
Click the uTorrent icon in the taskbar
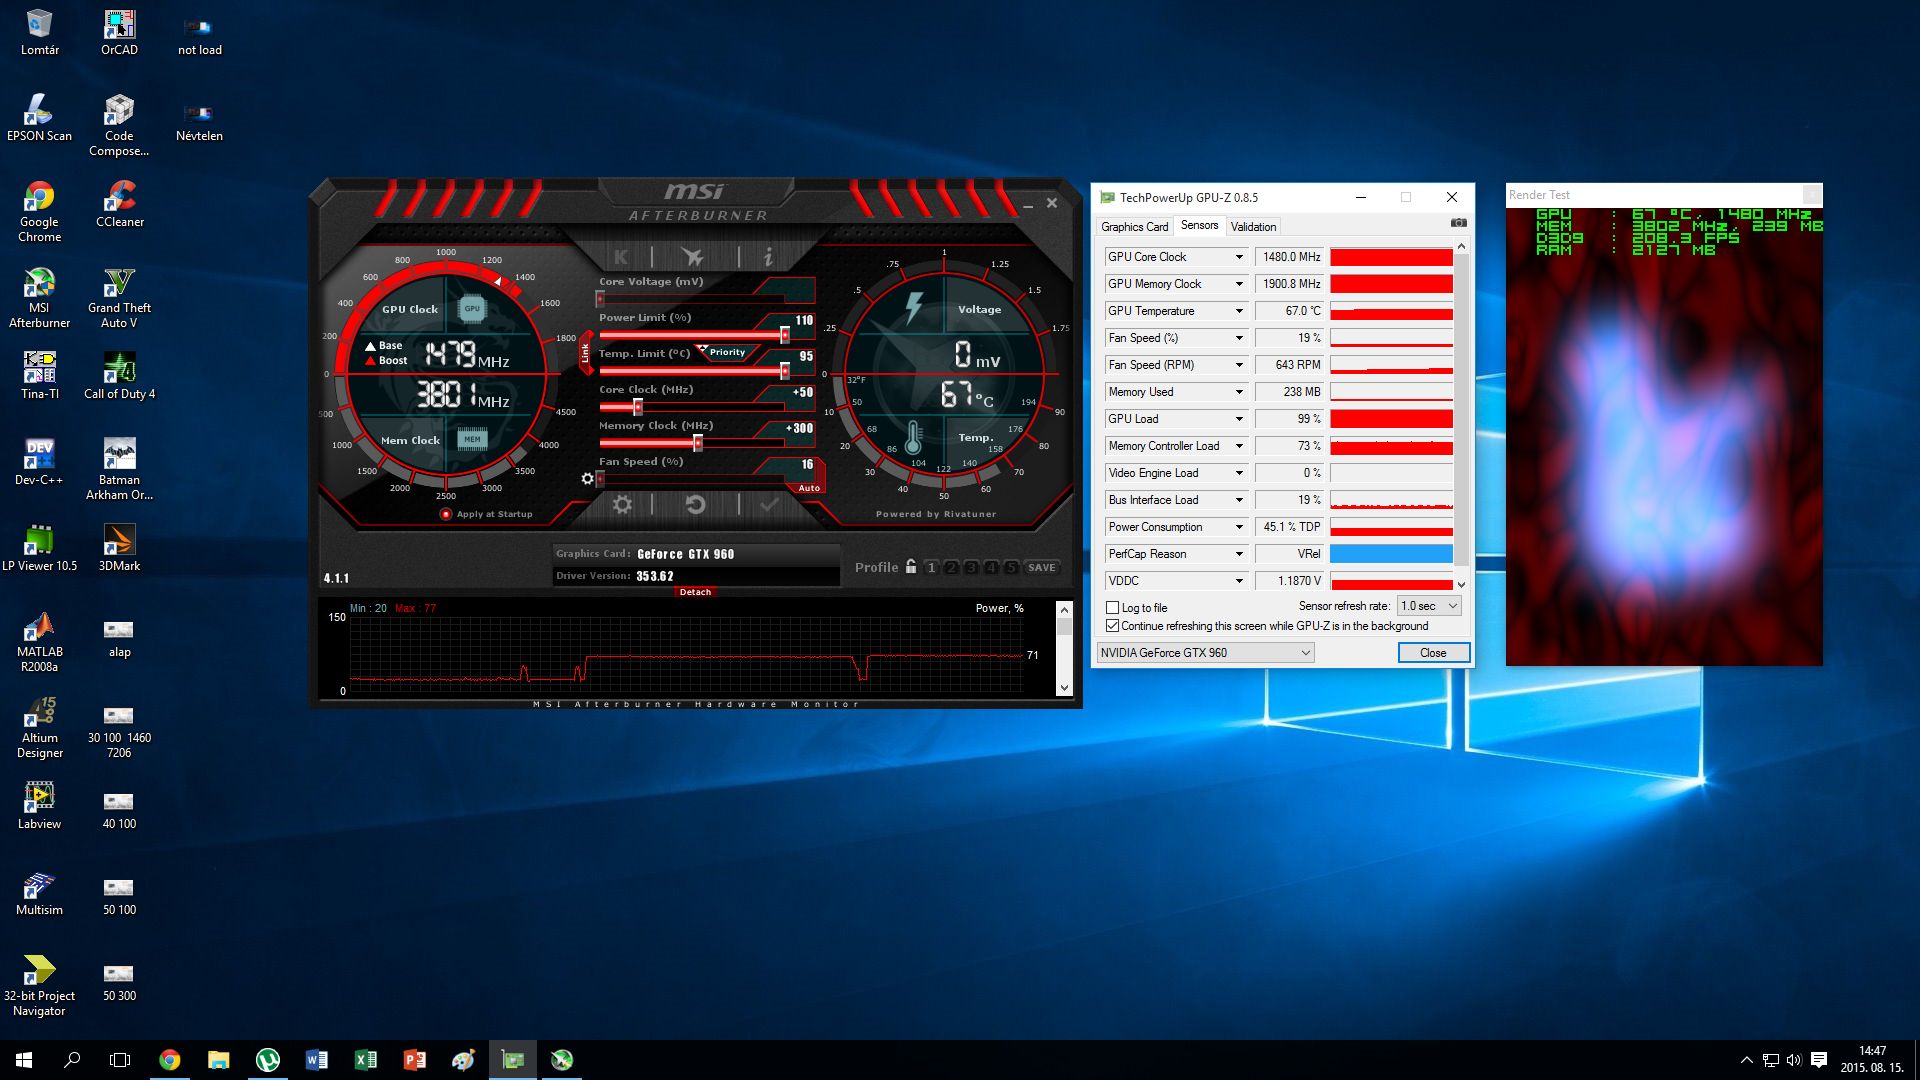pyautogui.click(x=267, y=1060)
